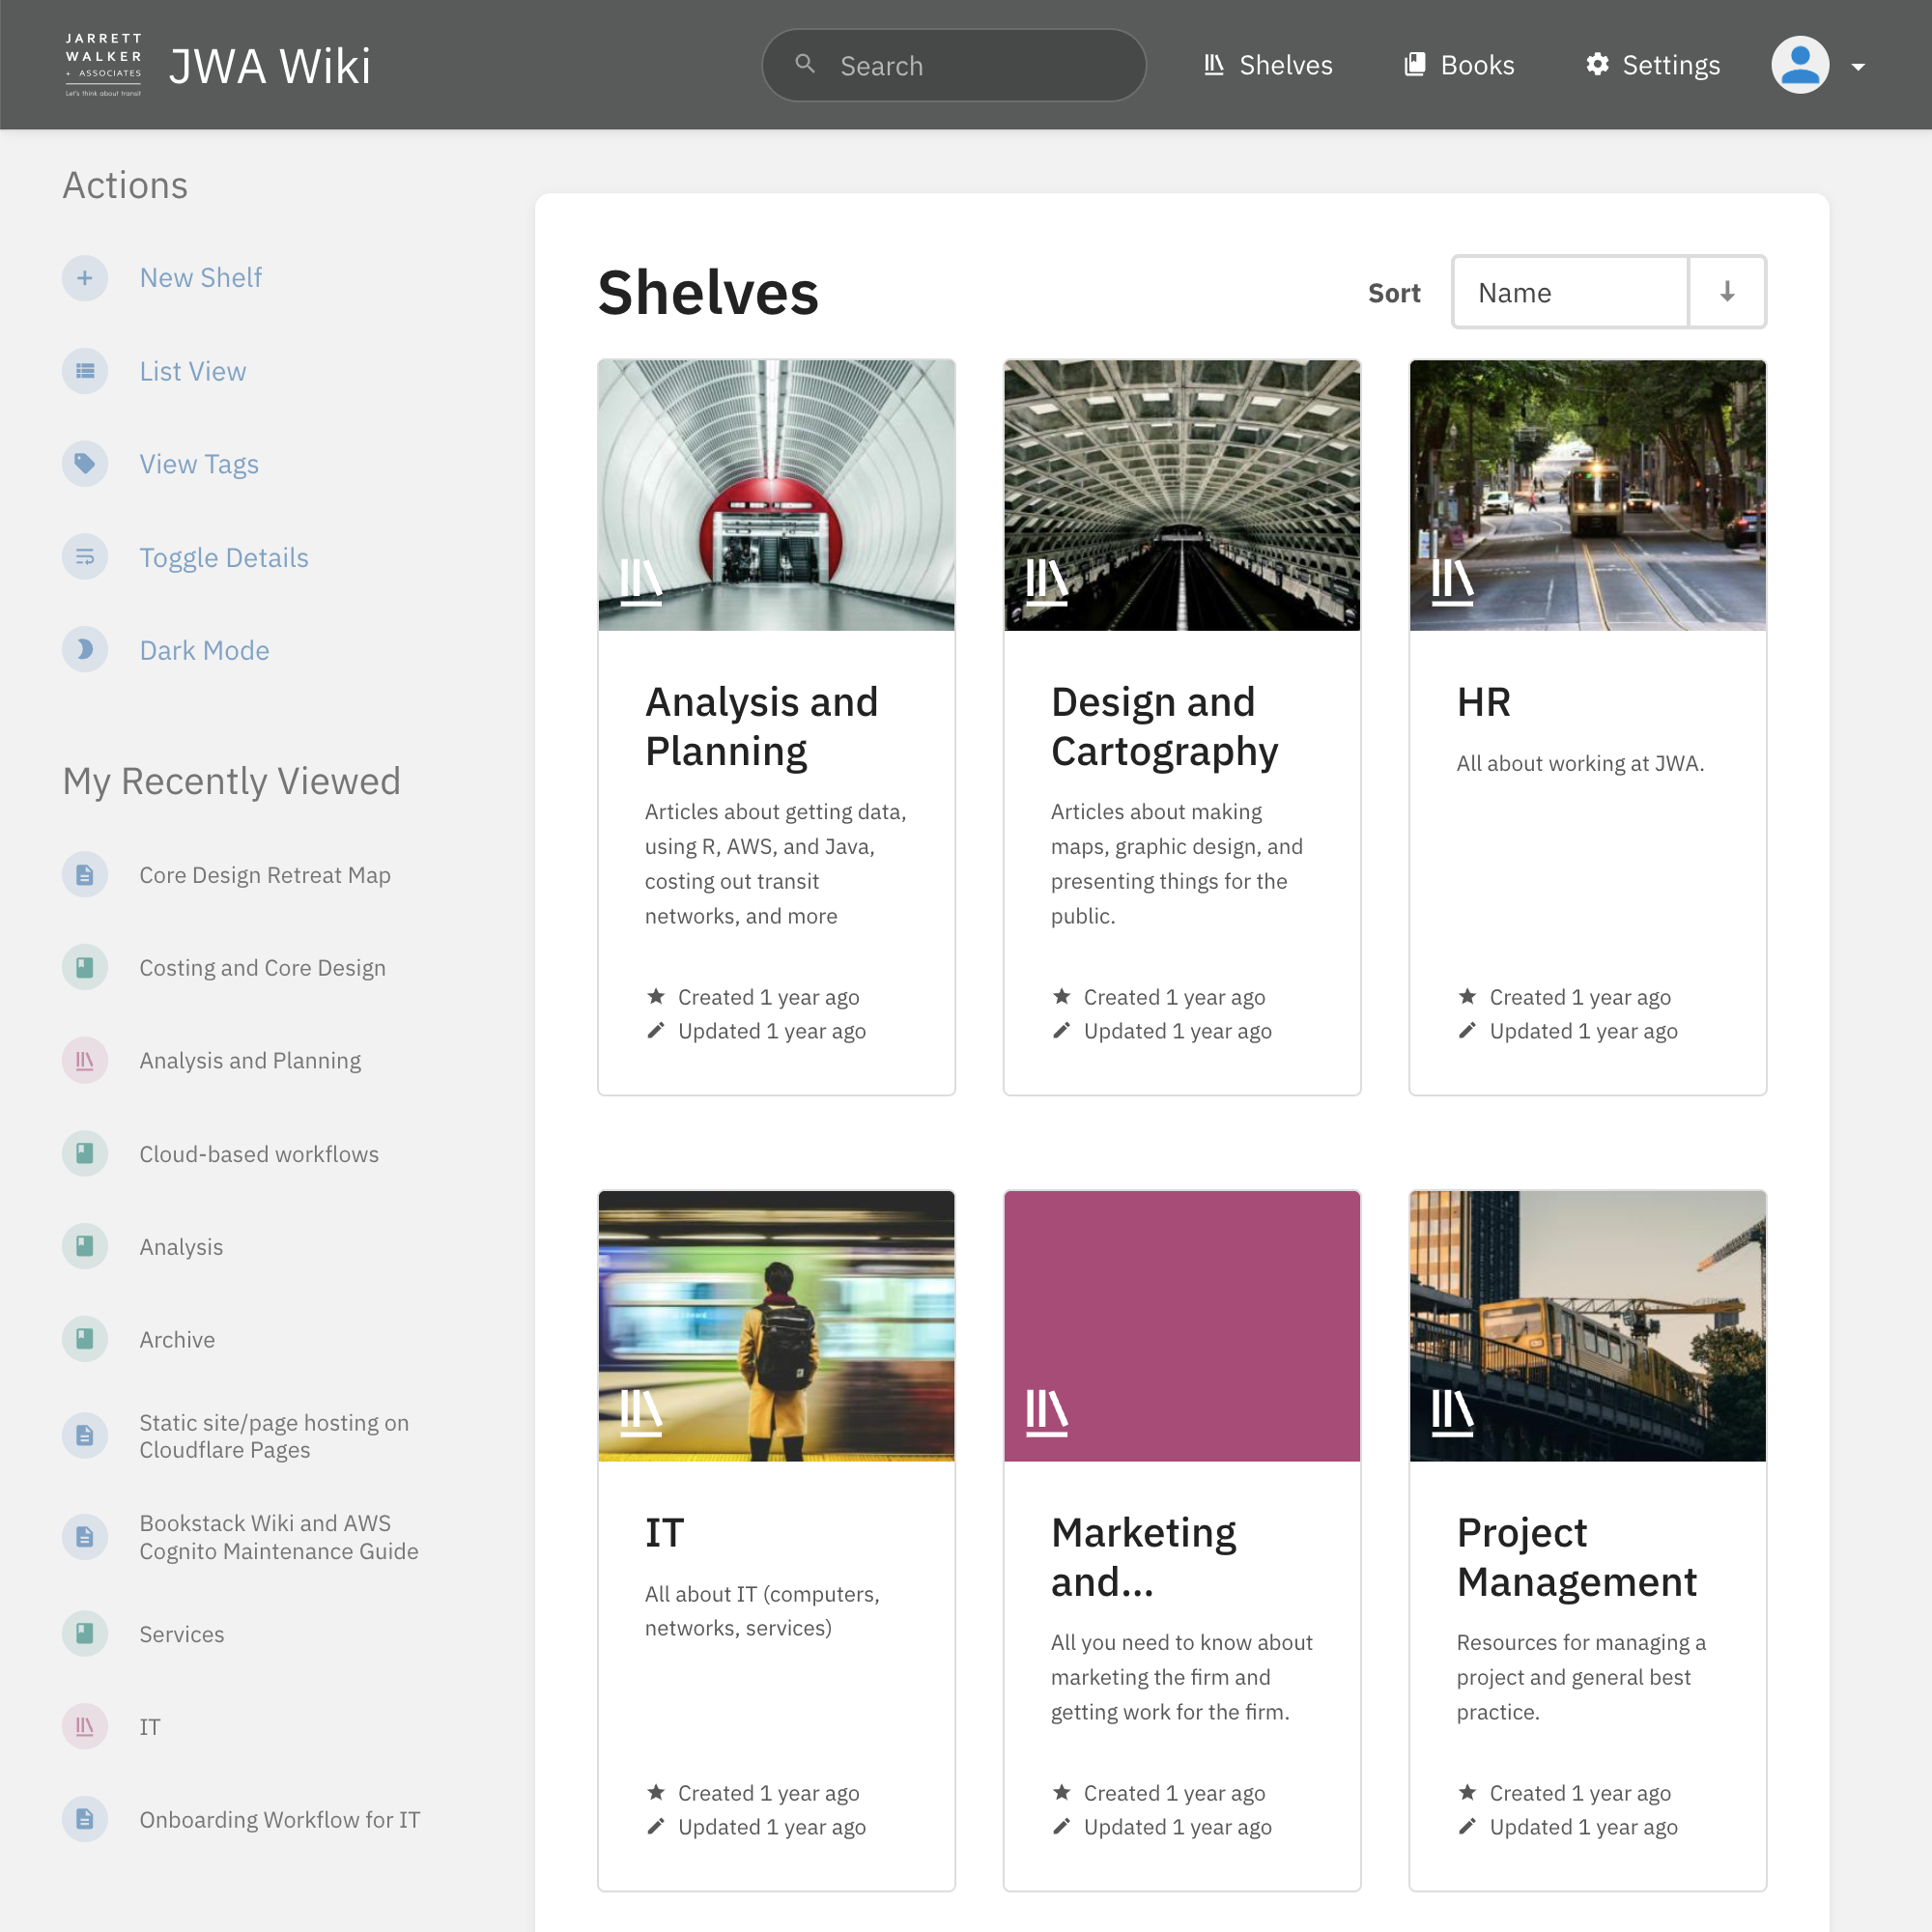Click the book icon beside Costing and Core Design
1932x1932 pixels.
85,967
